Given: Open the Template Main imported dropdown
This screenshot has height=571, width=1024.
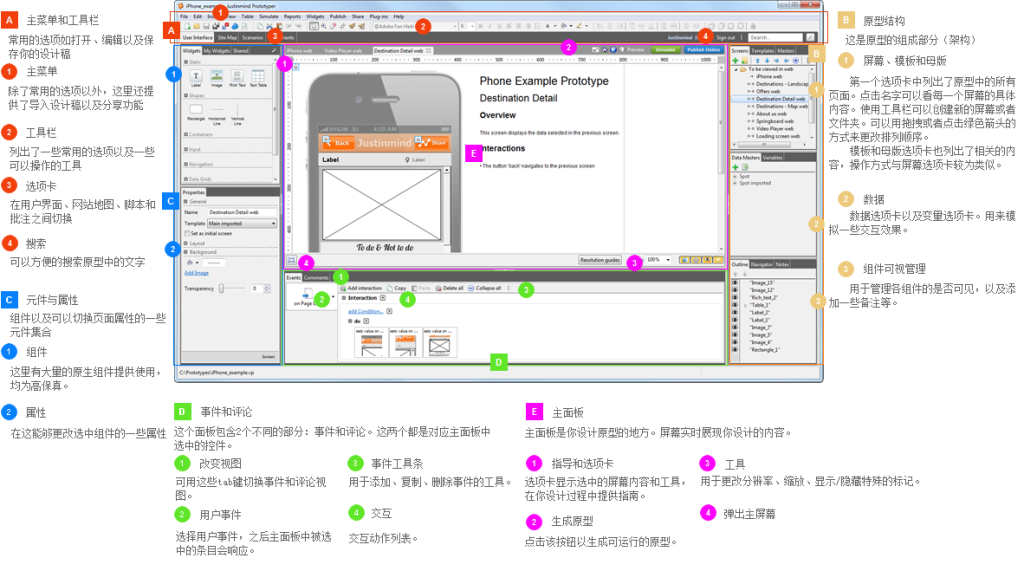Looking at the screenshot, I should [242, 223].
